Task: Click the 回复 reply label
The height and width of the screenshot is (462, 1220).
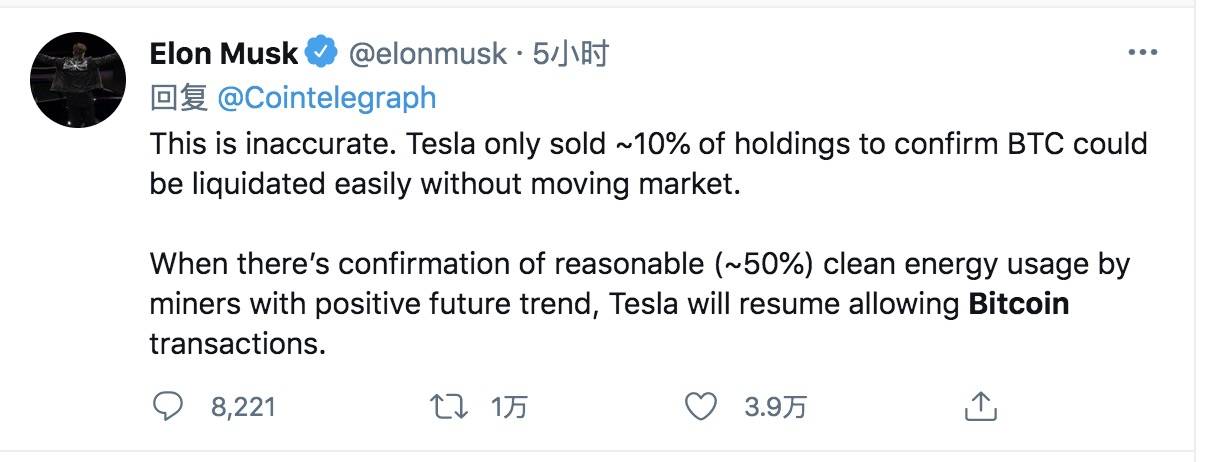Action: pos(179,97)
